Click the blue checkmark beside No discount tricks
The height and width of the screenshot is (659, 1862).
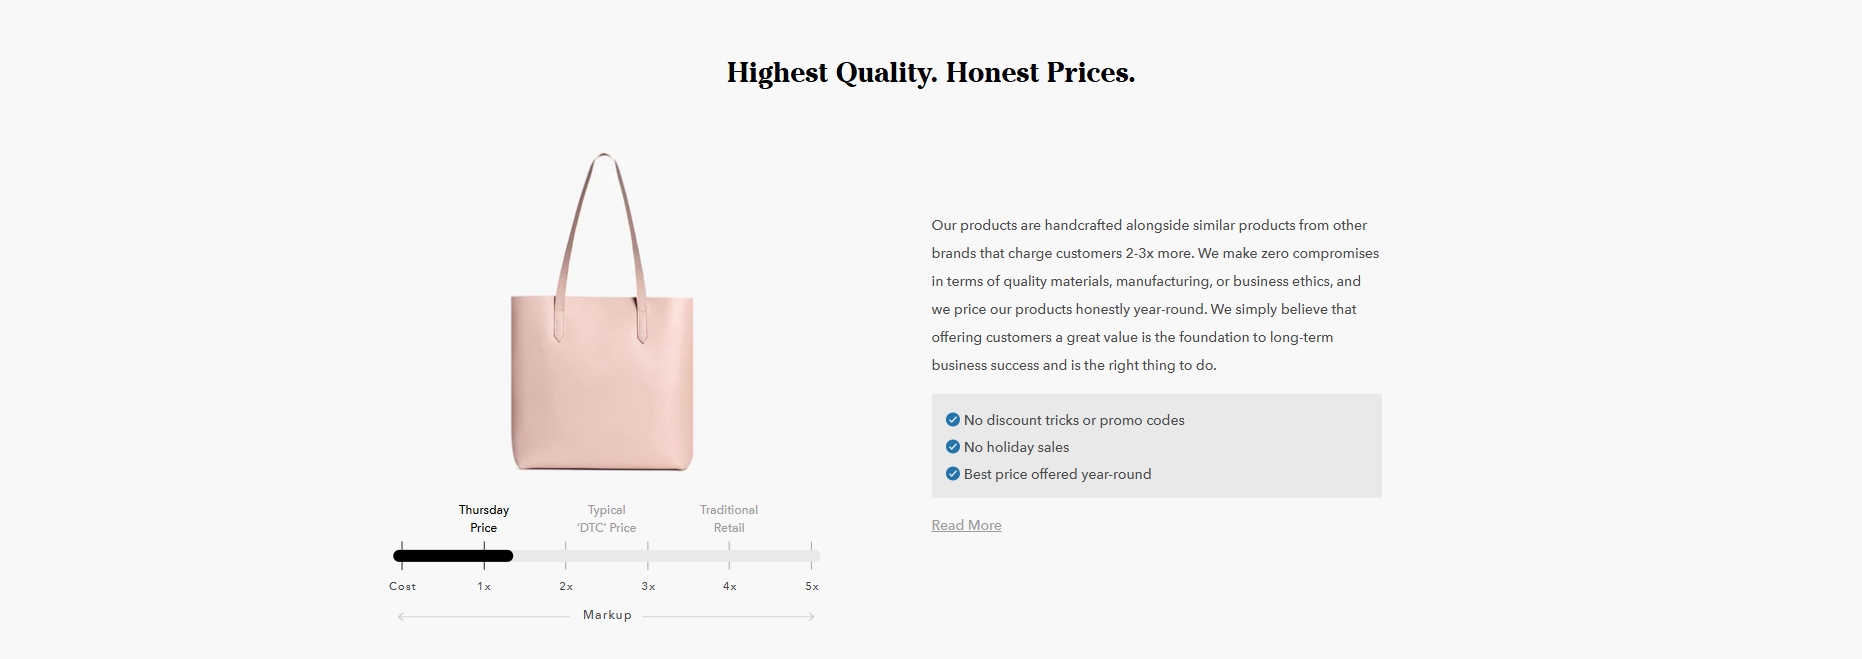pyautogui.click(x=952, y=420)
